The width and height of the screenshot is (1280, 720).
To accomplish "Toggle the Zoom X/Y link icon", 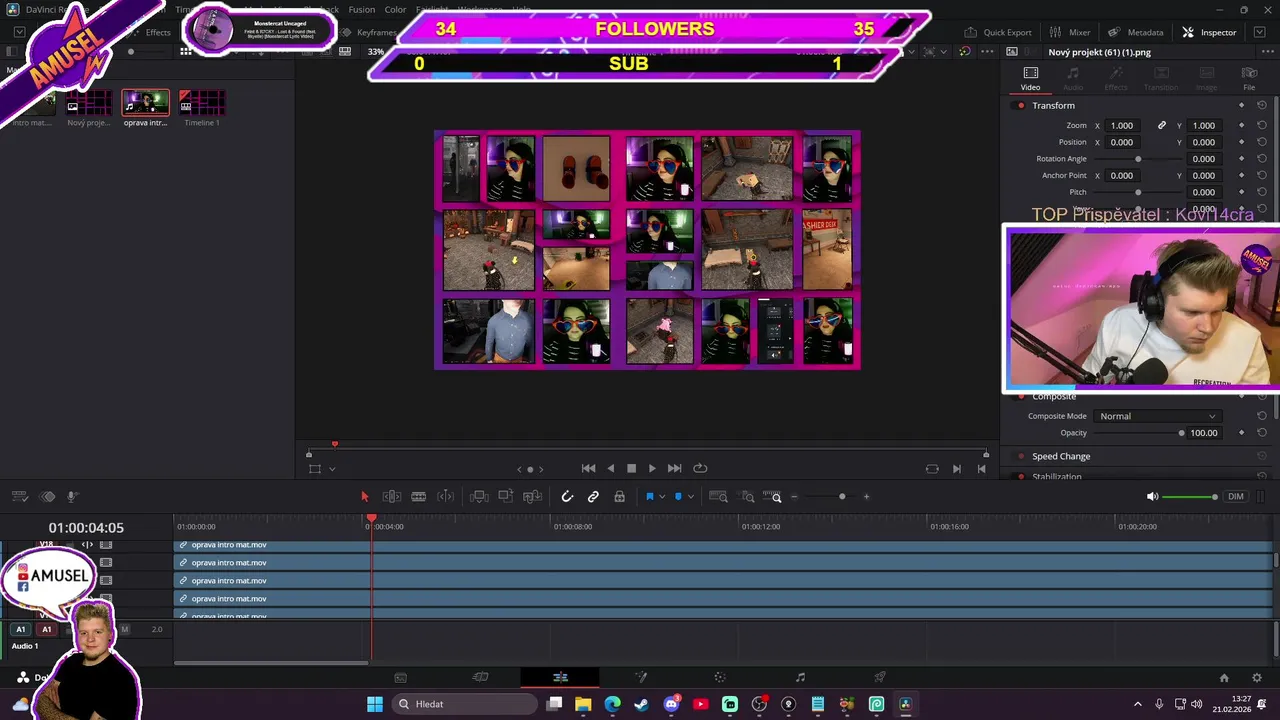I will point(1162,126).
